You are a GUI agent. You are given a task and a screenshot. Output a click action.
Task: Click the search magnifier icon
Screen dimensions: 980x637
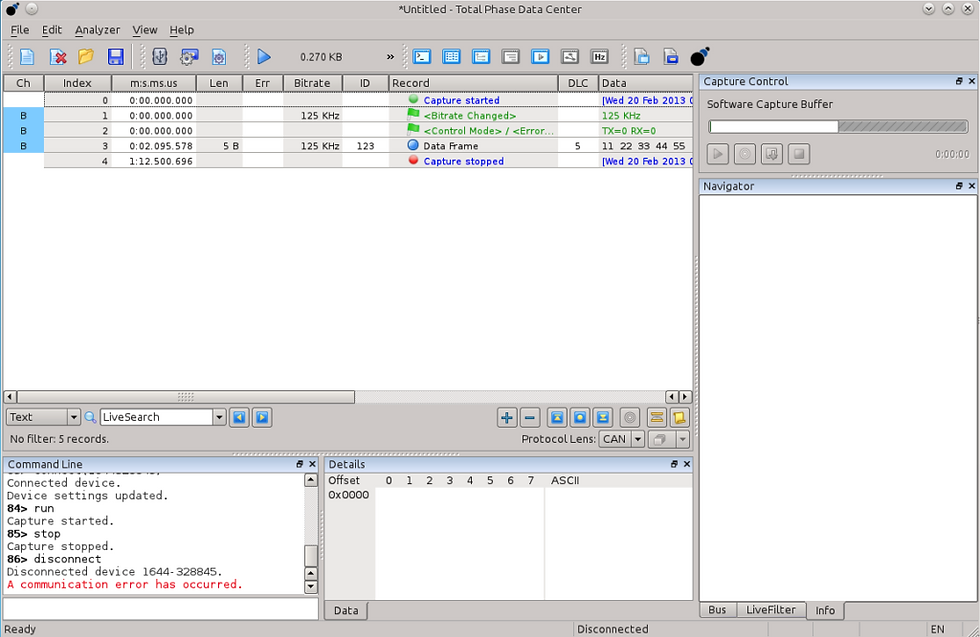pyautogui.click(x=90, y=417)
